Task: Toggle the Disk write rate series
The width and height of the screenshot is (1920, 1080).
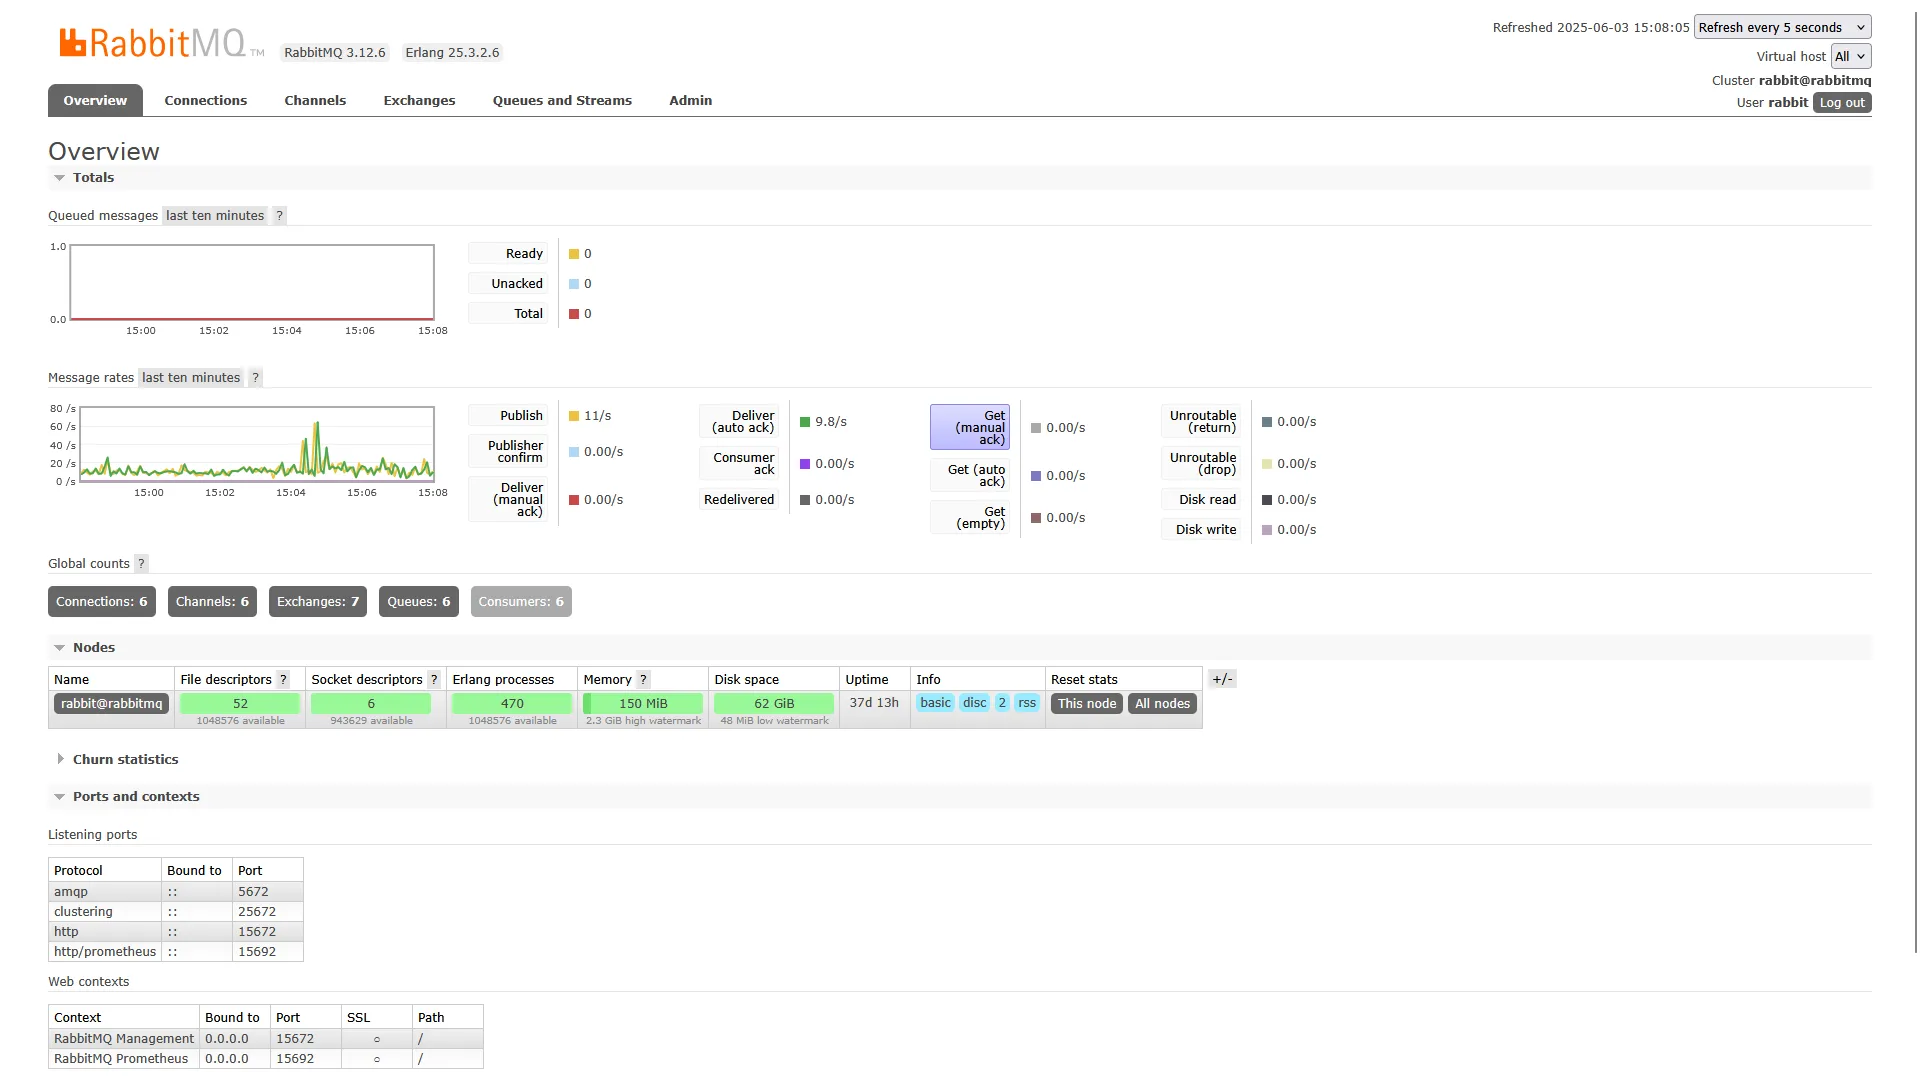Action: (x=1201, y=530)
